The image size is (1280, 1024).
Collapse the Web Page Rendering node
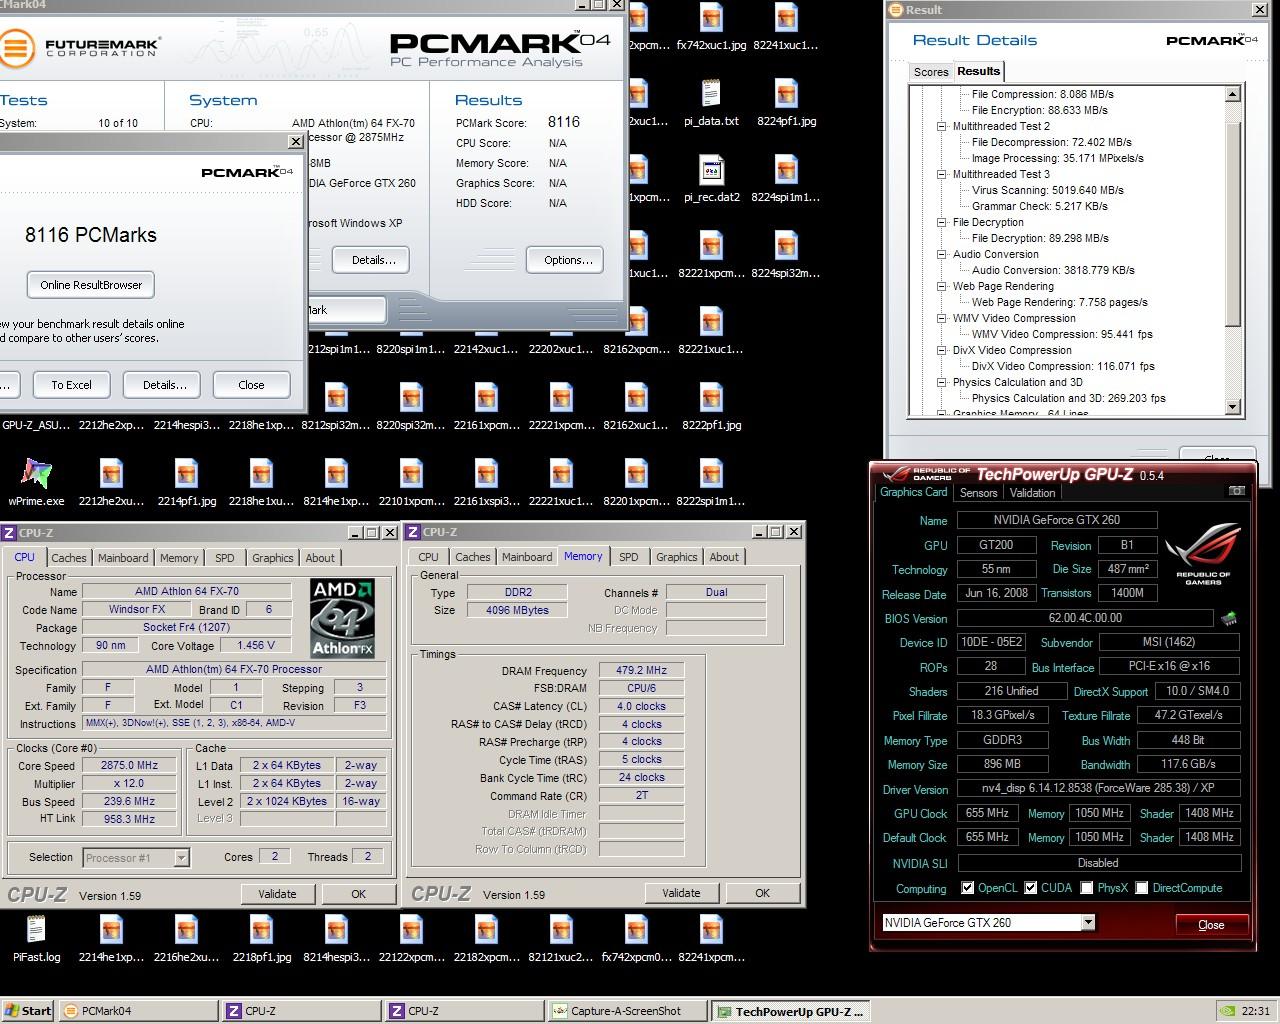(x=941, y=286)
